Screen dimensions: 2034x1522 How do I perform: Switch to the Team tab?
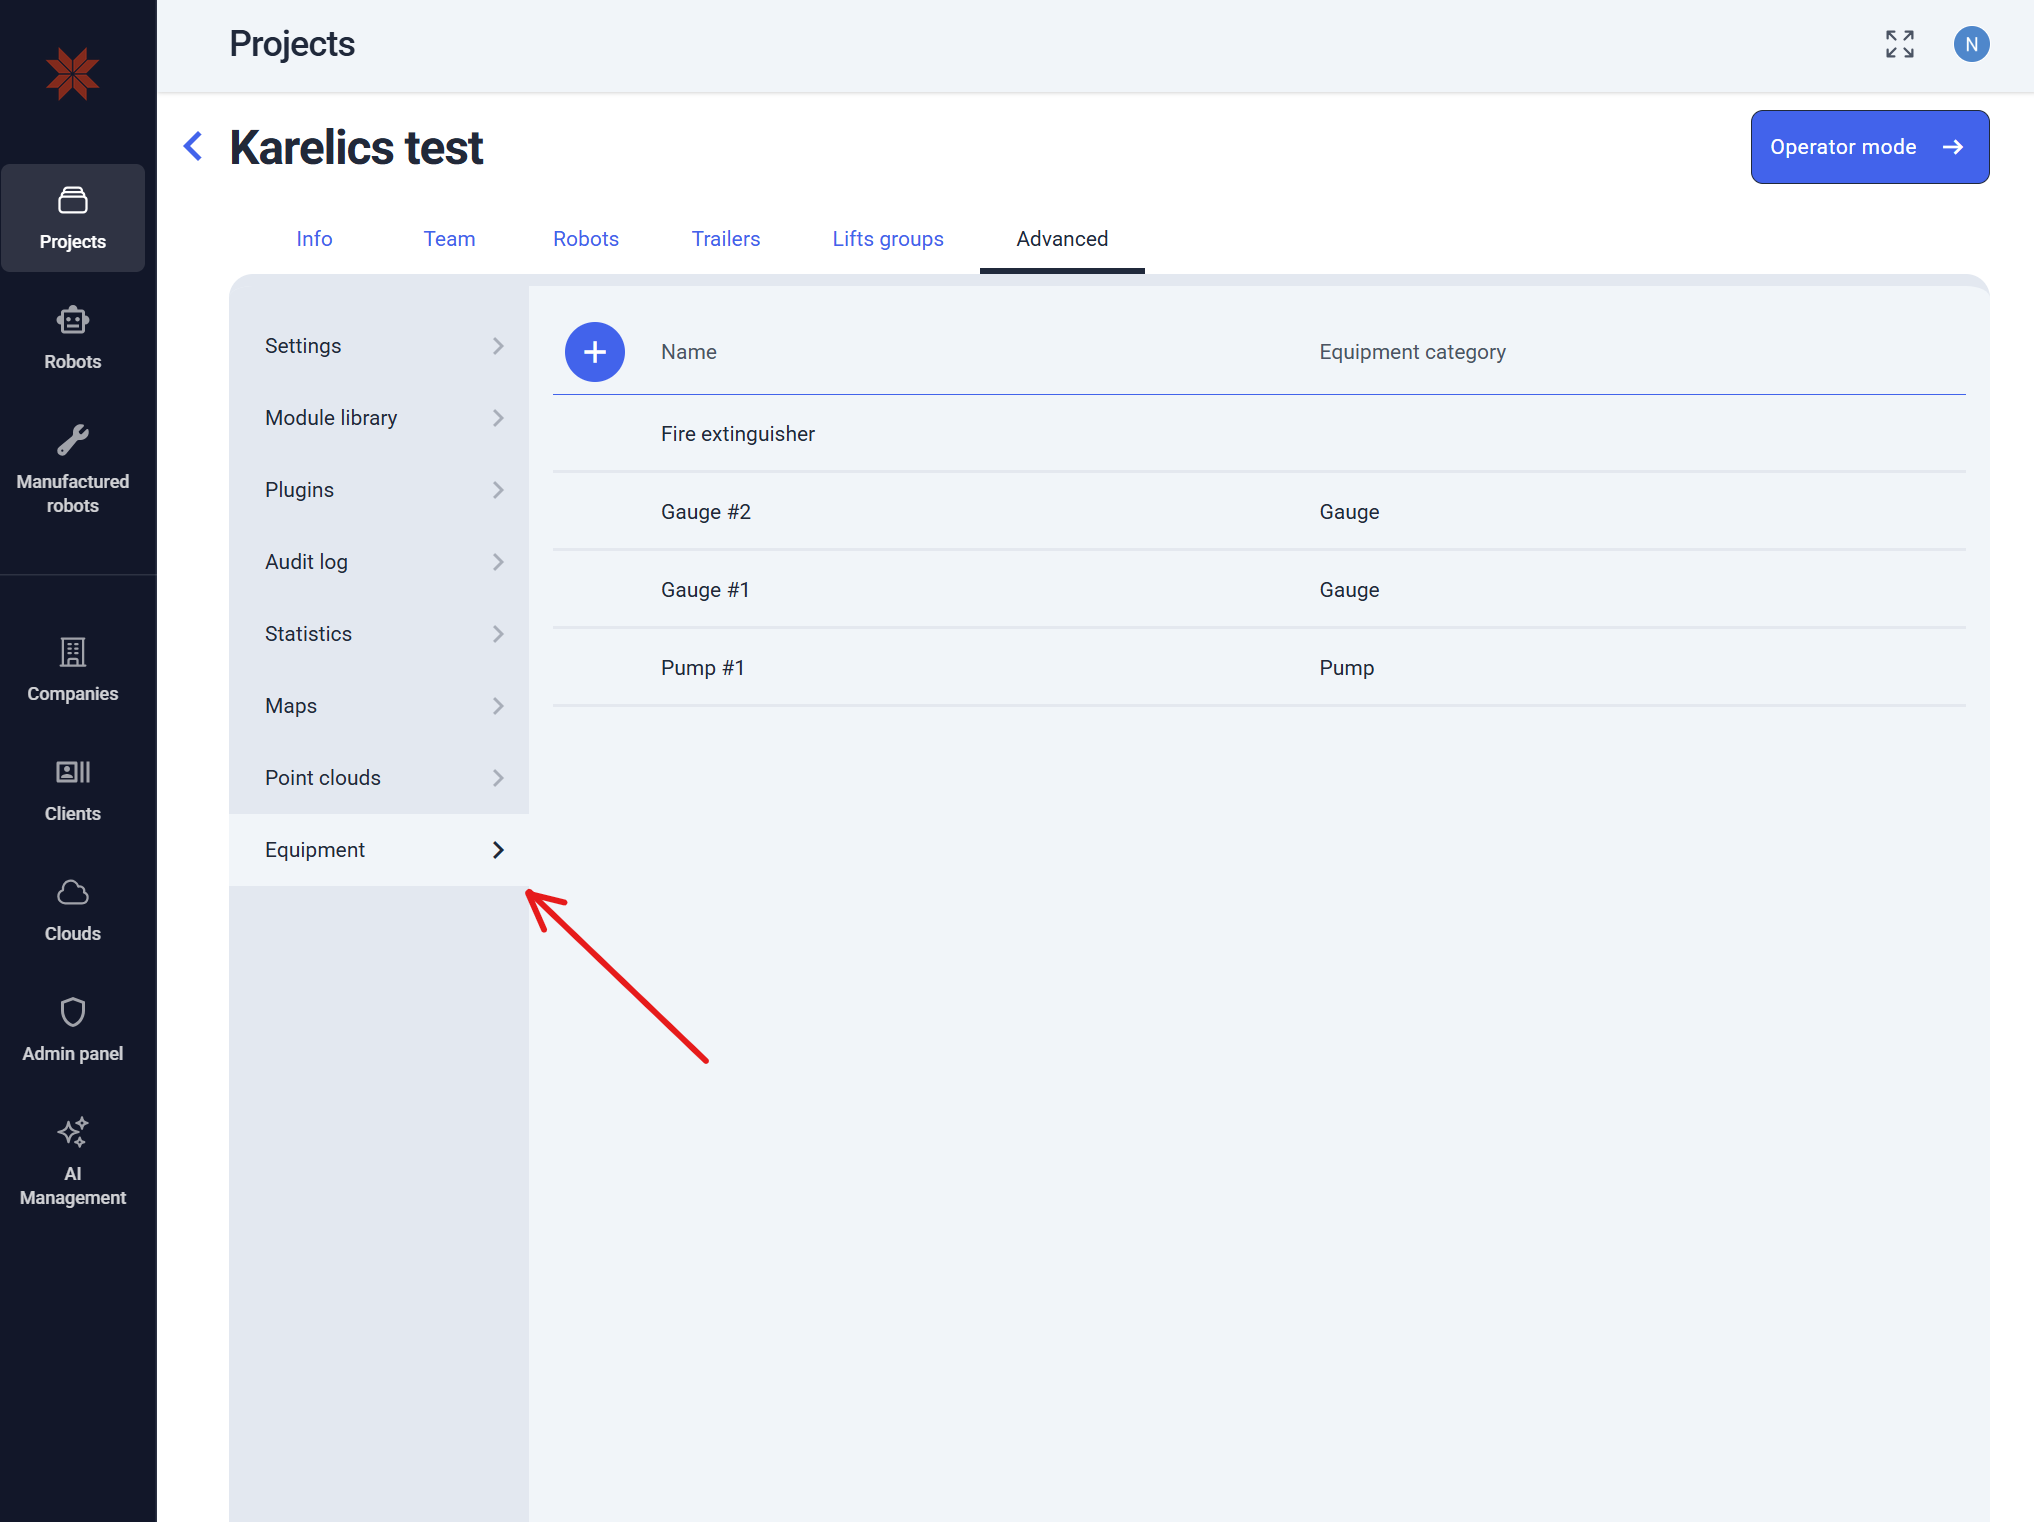(449, 239)
